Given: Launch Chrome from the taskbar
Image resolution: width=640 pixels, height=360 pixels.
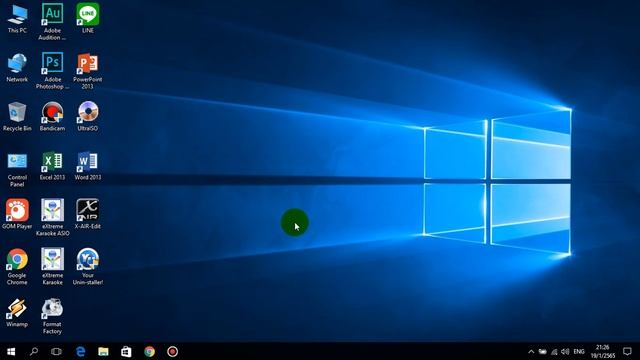Looking at the screenshot, I should (149, 351).
